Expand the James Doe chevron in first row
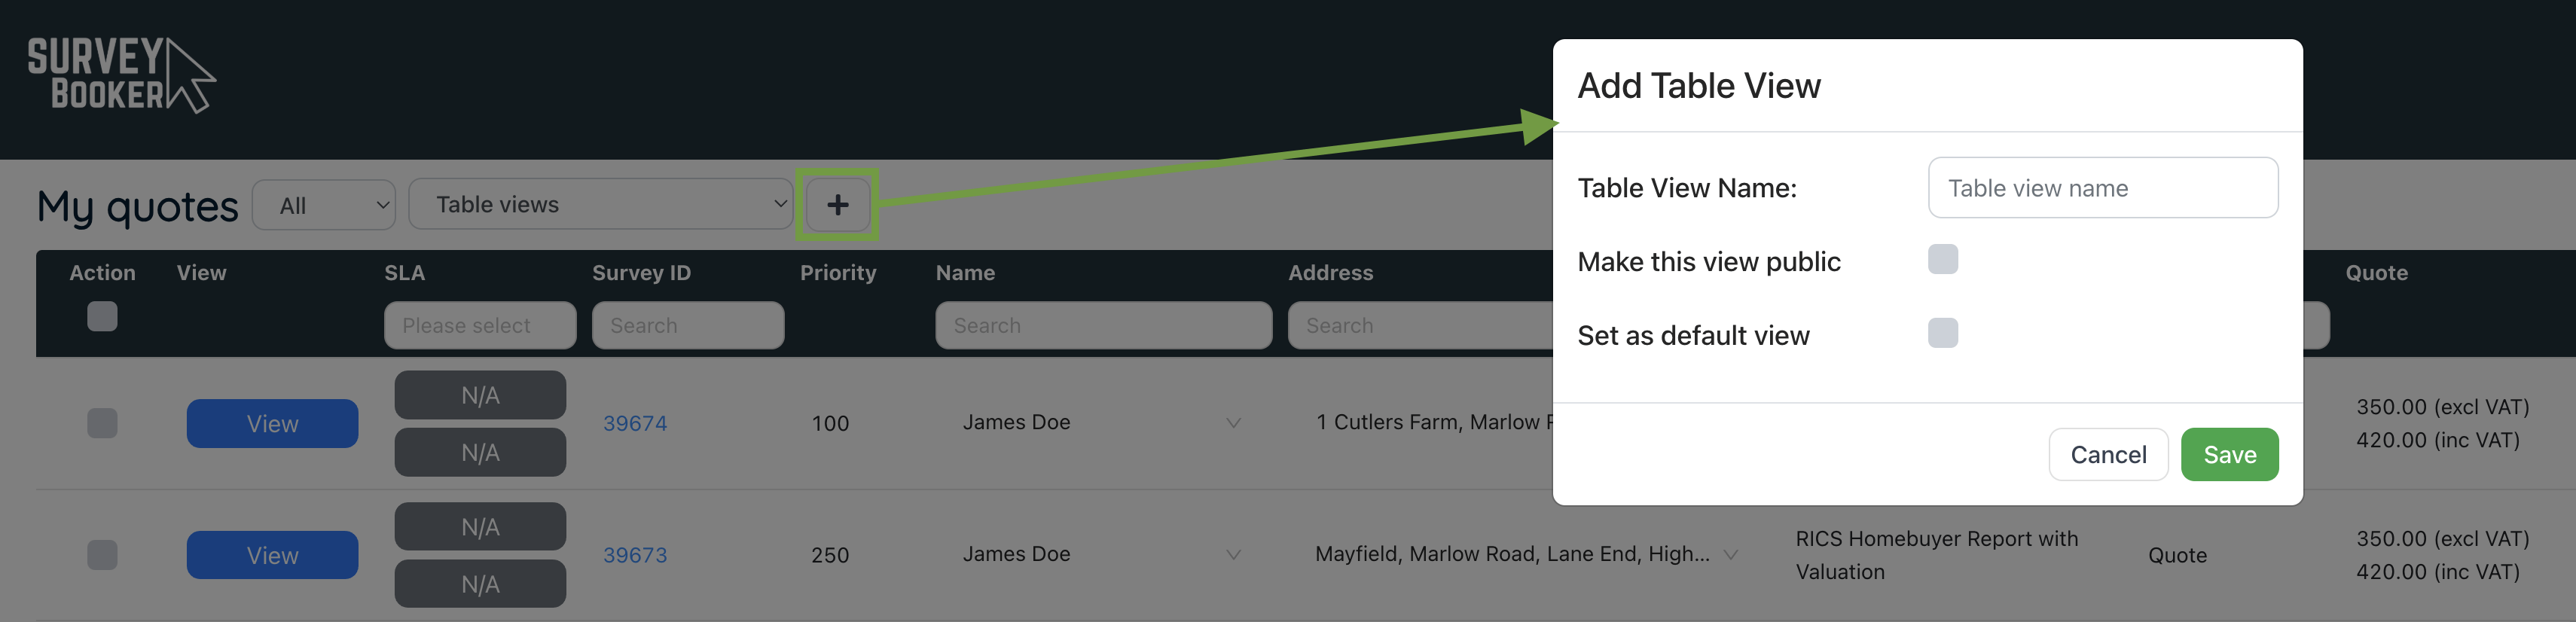 coord(1233,423)
